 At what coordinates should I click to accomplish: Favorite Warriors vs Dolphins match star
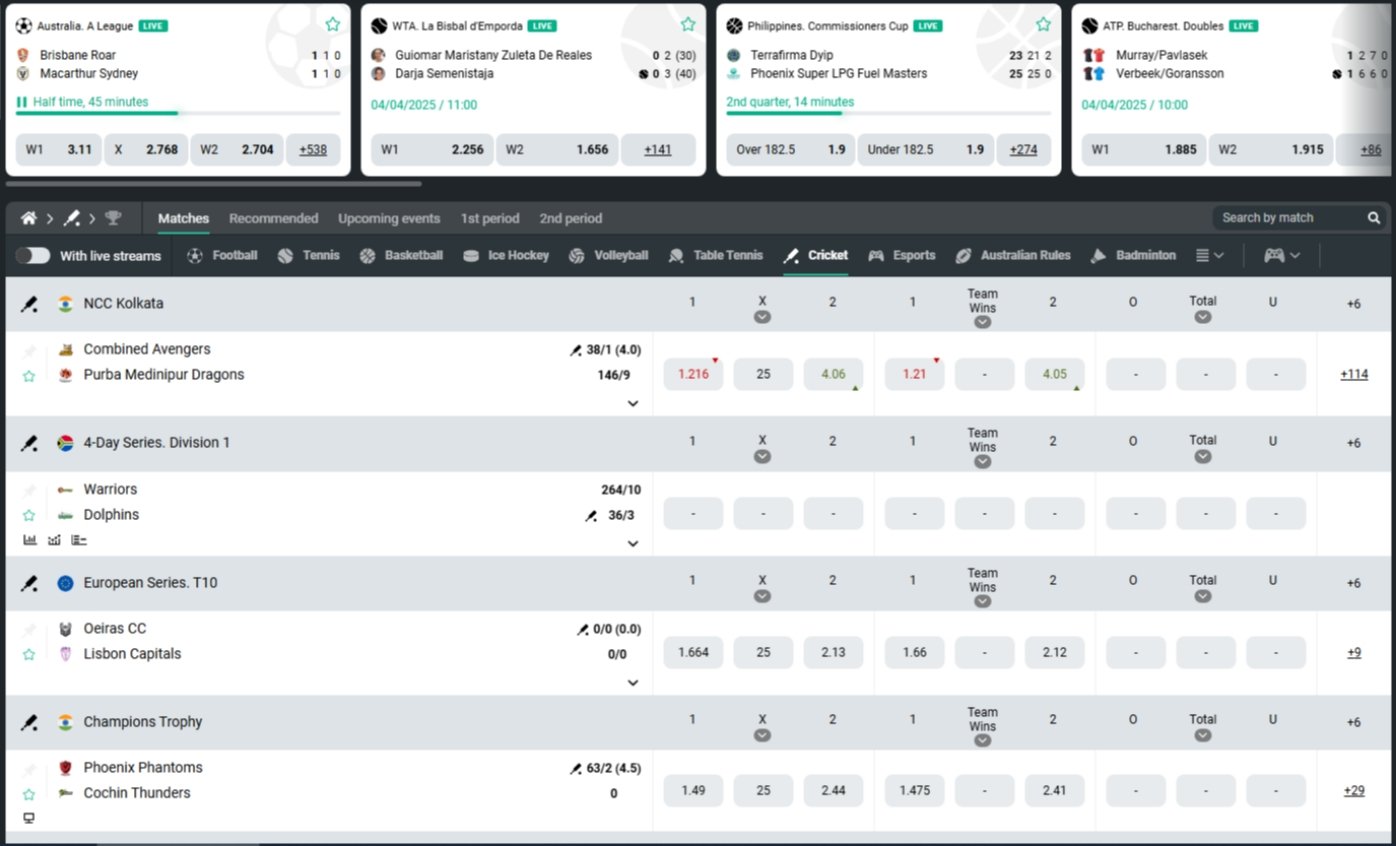pos(29,516)
